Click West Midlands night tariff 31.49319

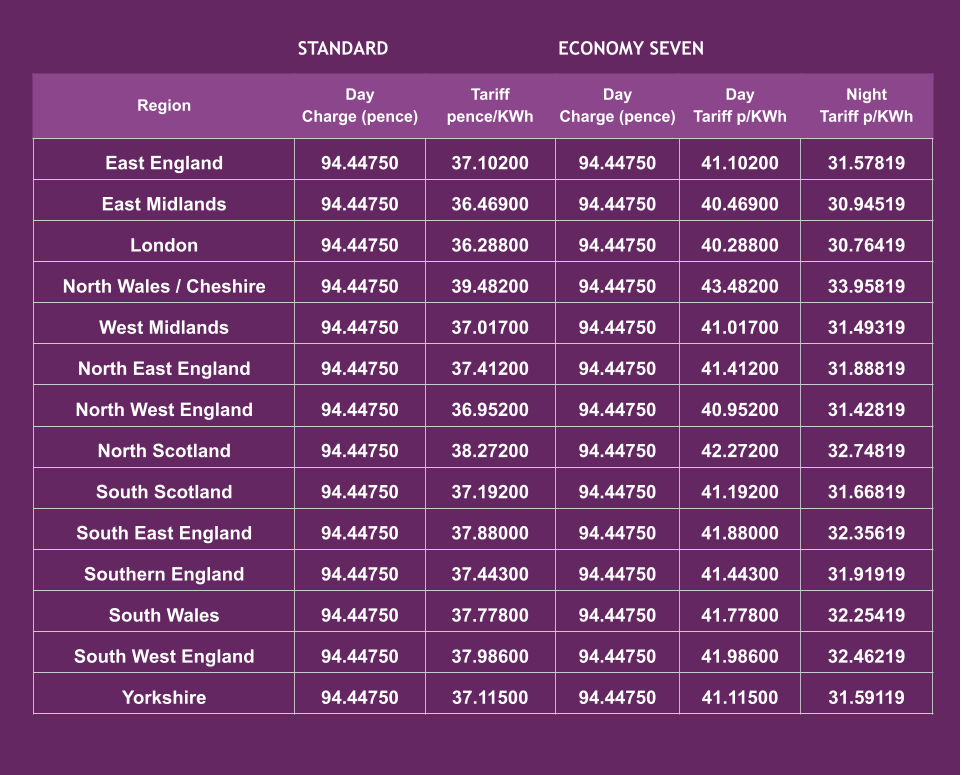[x=866, y=327]
